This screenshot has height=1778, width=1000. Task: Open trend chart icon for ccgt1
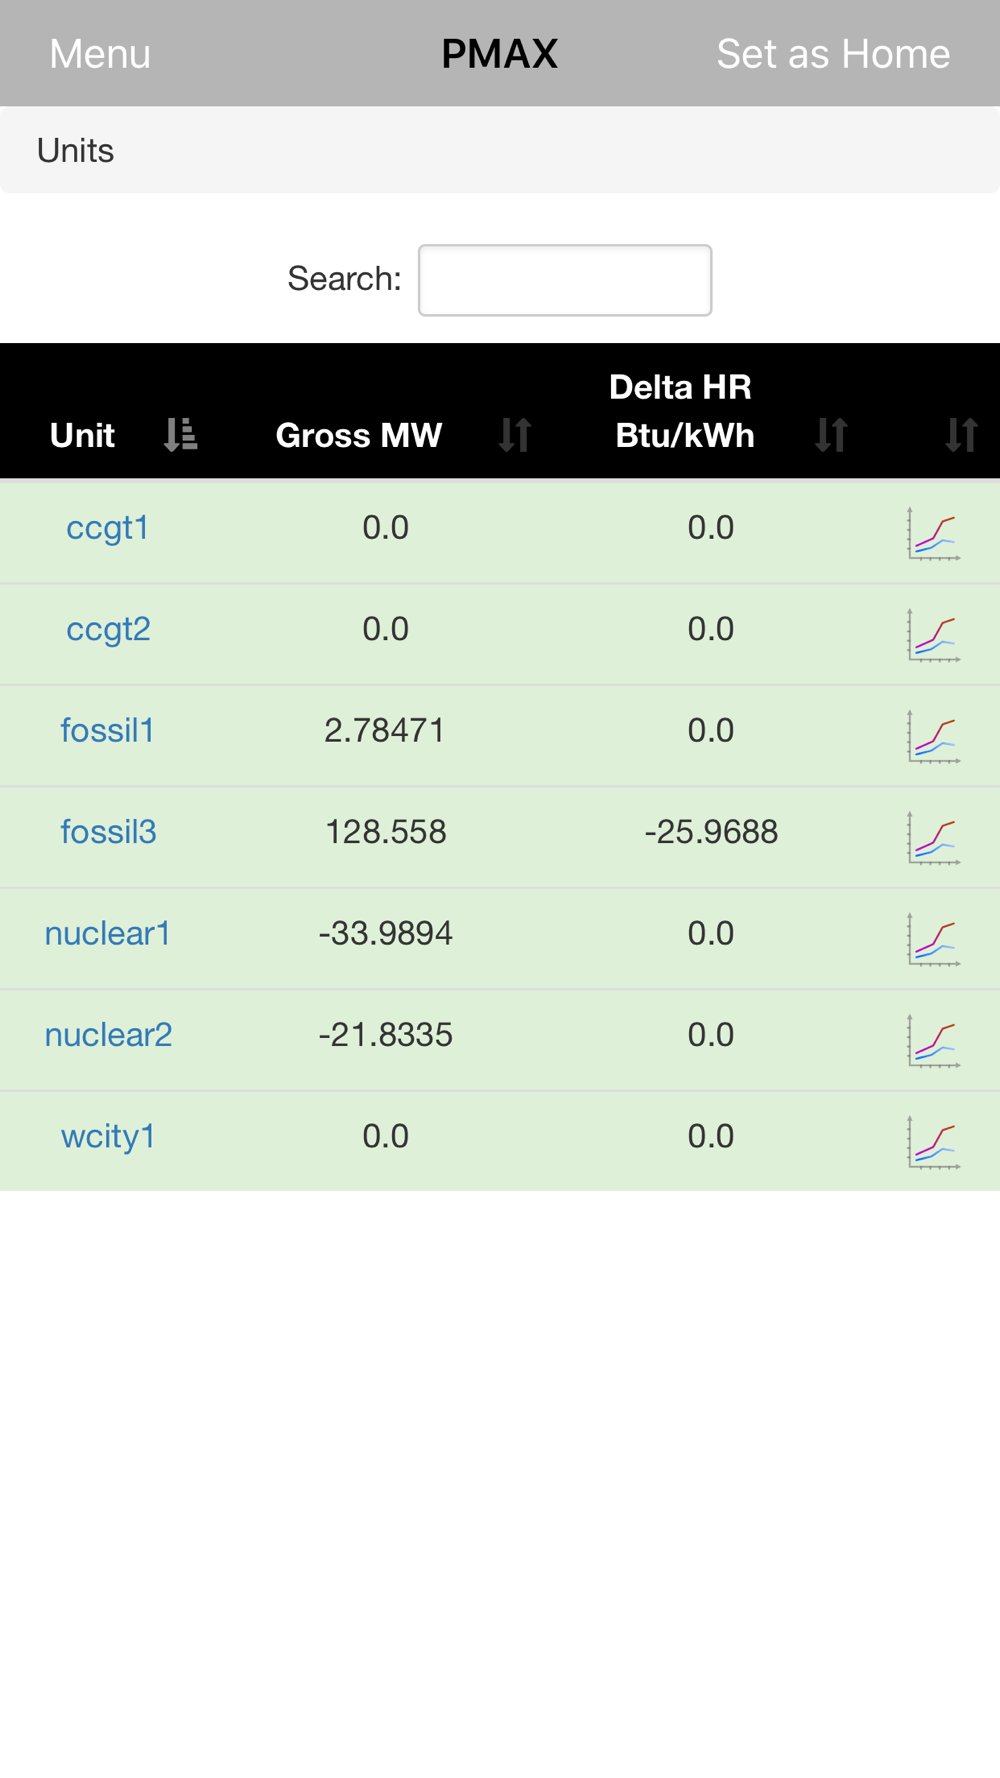[934, 534]
